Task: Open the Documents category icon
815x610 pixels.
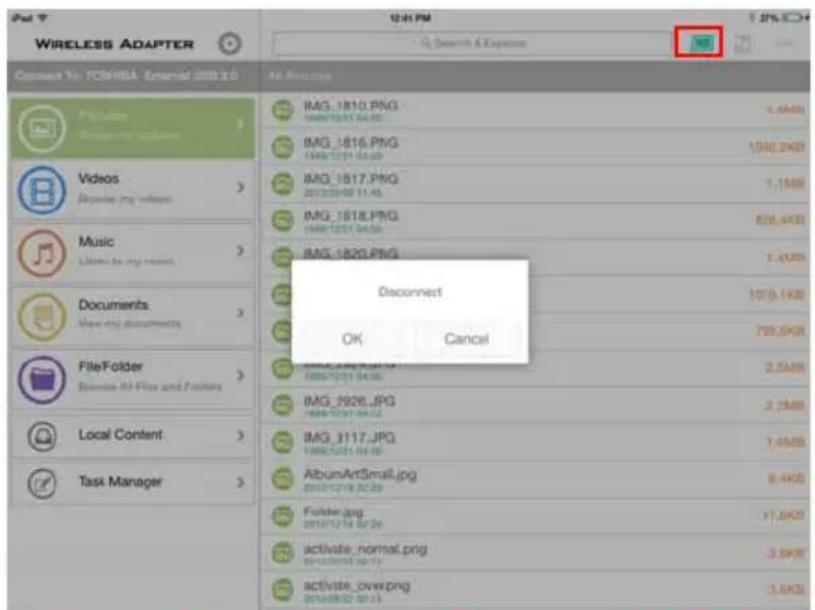Action: pos(42,316)
